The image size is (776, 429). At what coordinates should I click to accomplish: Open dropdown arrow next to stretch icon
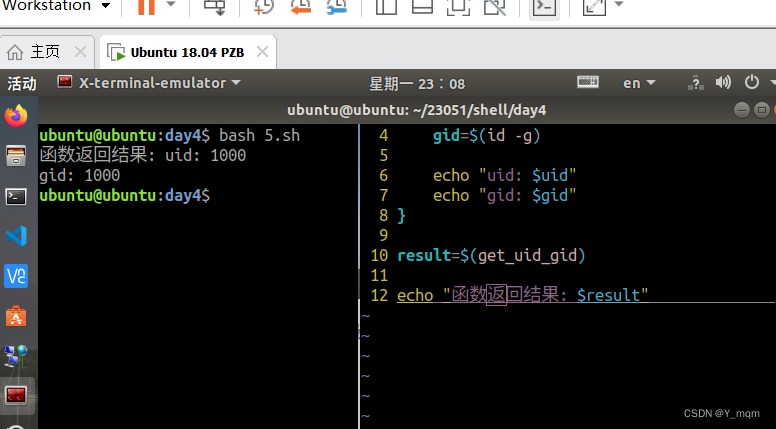pyautogui.click(x=619, y=4)
